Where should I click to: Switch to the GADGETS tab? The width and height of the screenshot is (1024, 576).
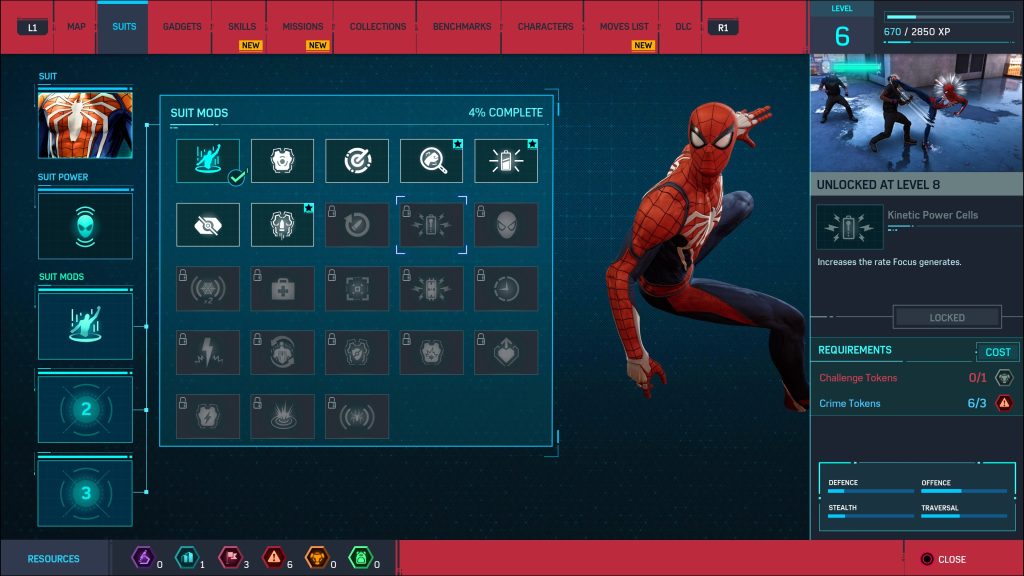(180, 27)
